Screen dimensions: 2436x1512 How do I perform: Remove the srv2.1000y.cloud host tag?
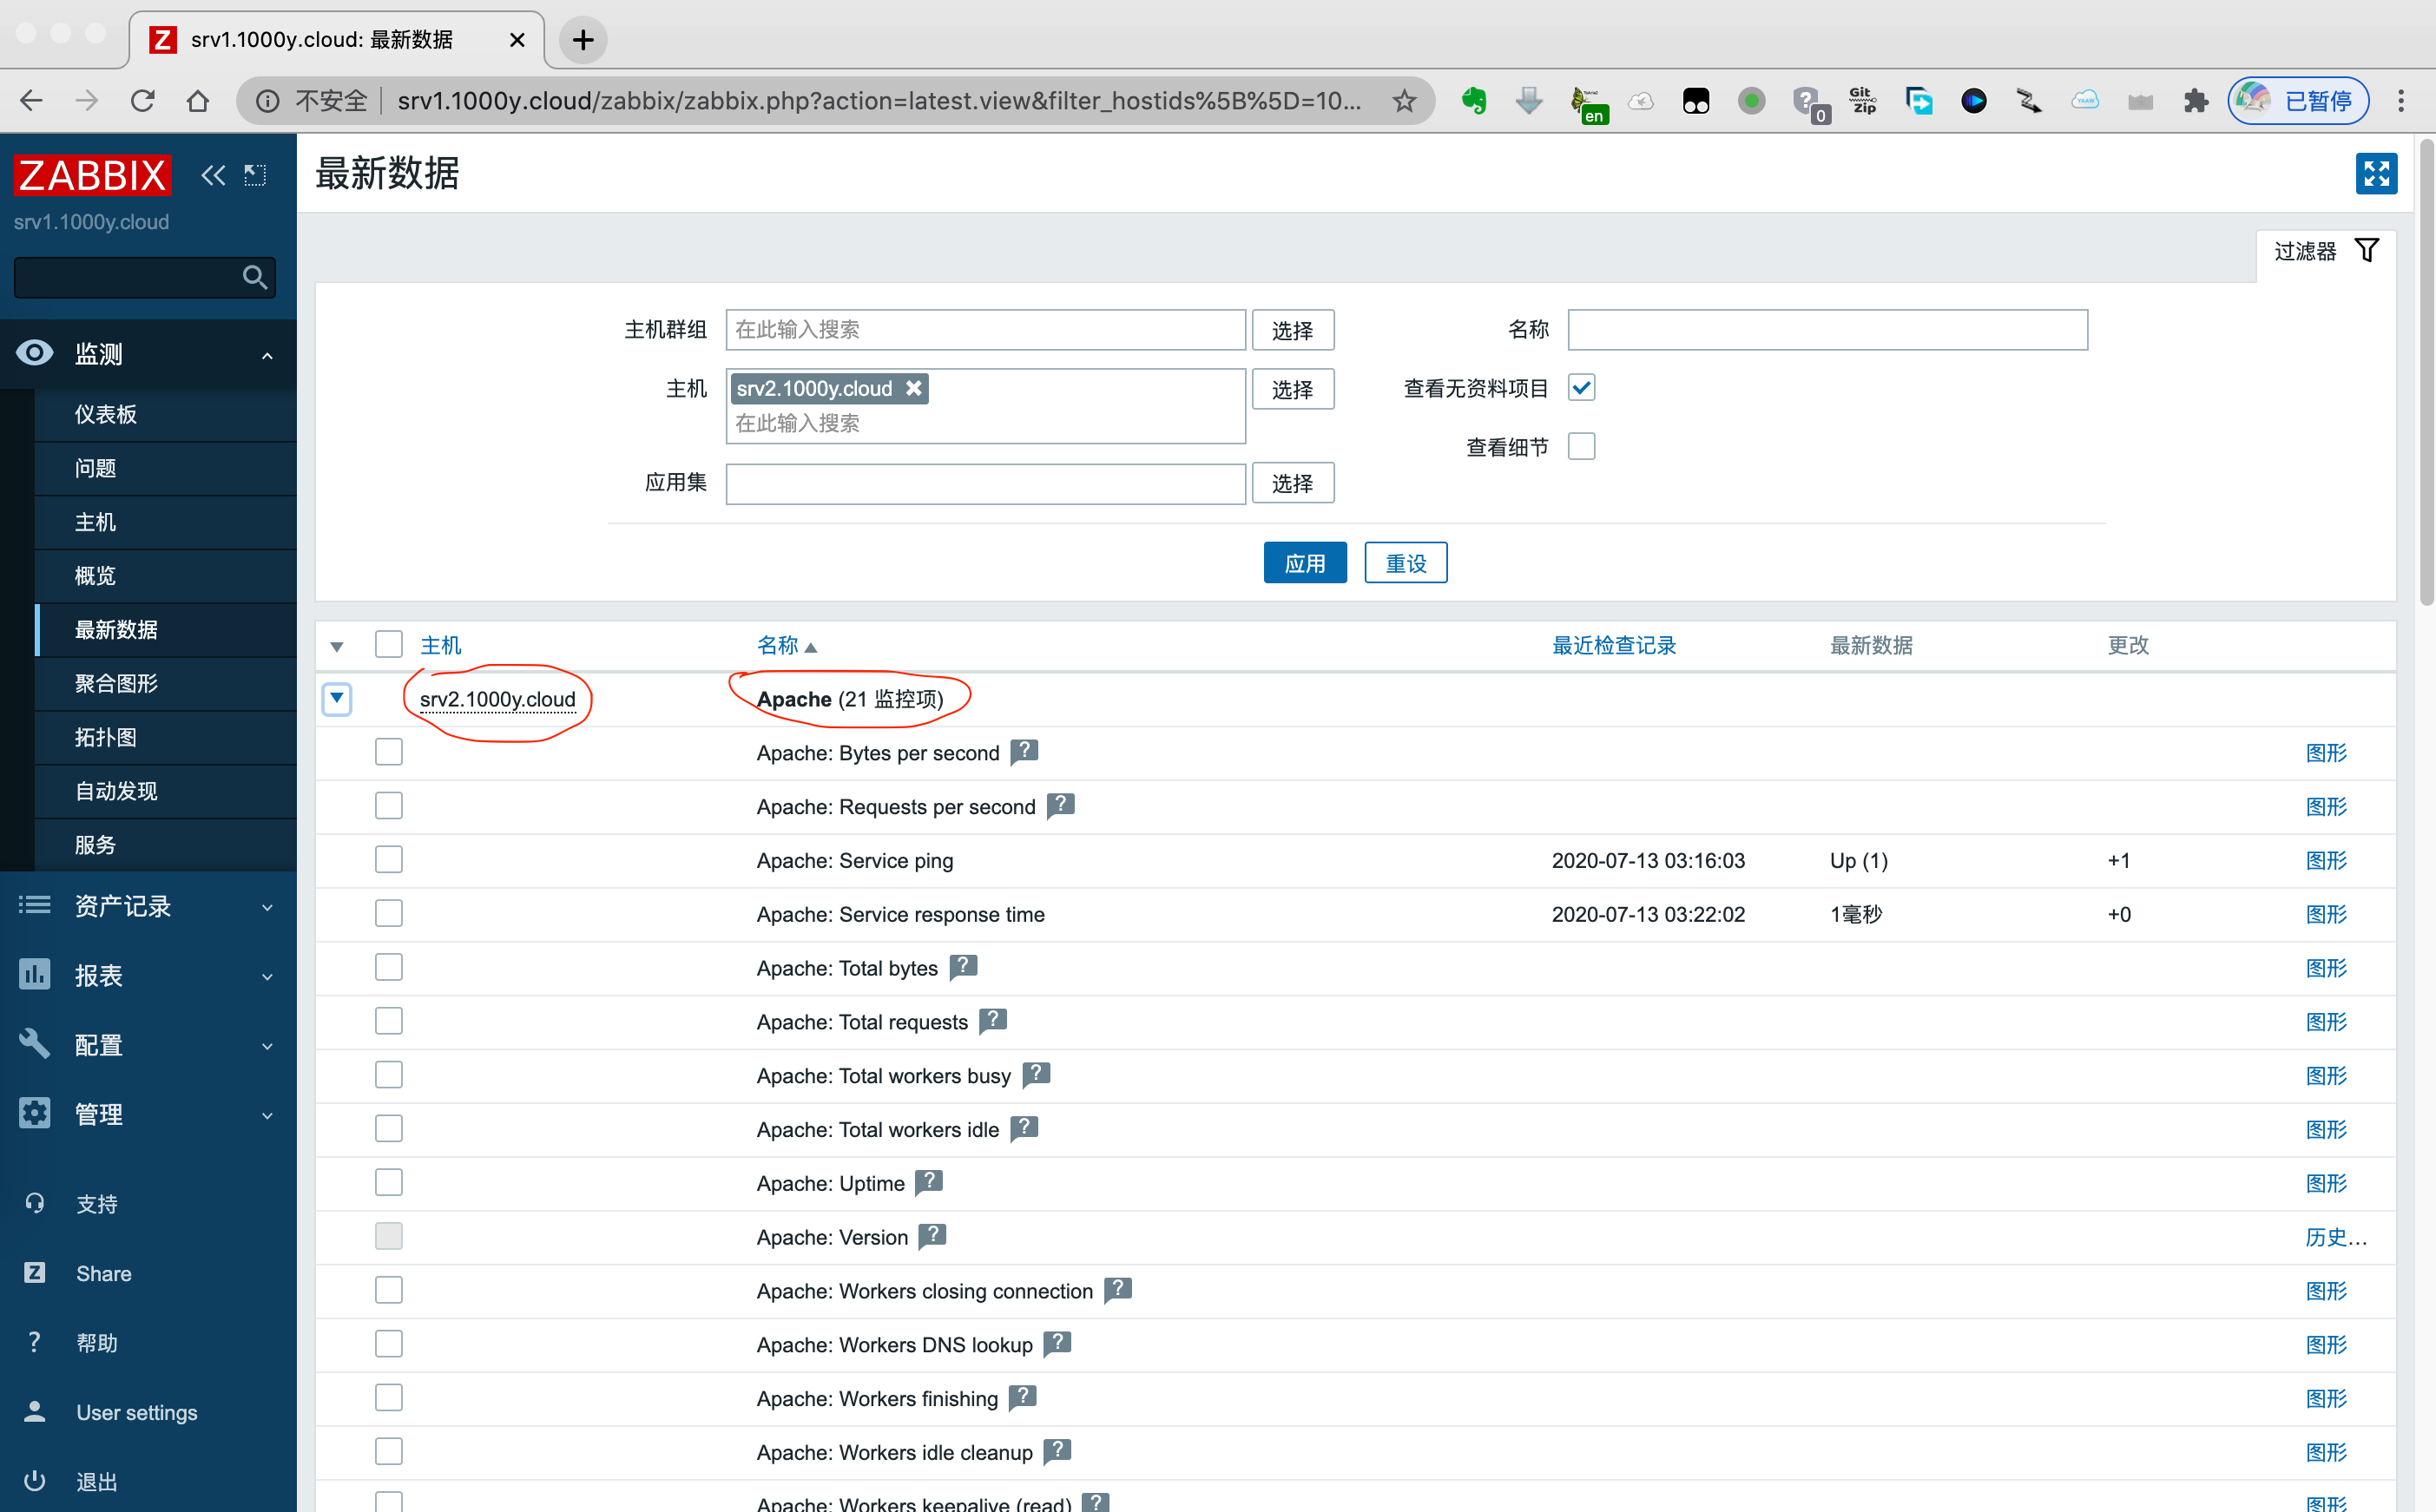[x=914, y=388]
